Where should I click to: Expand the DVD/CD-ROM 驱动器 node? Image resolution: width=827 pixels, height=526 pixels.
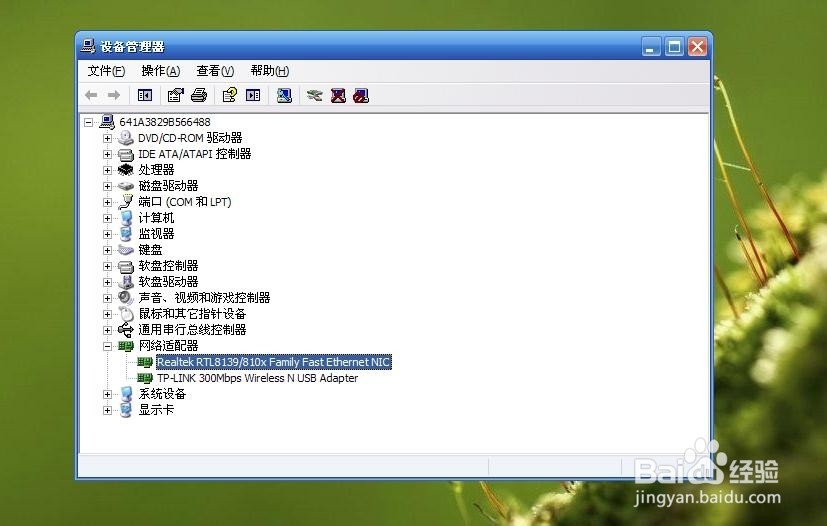click(107, 138)
